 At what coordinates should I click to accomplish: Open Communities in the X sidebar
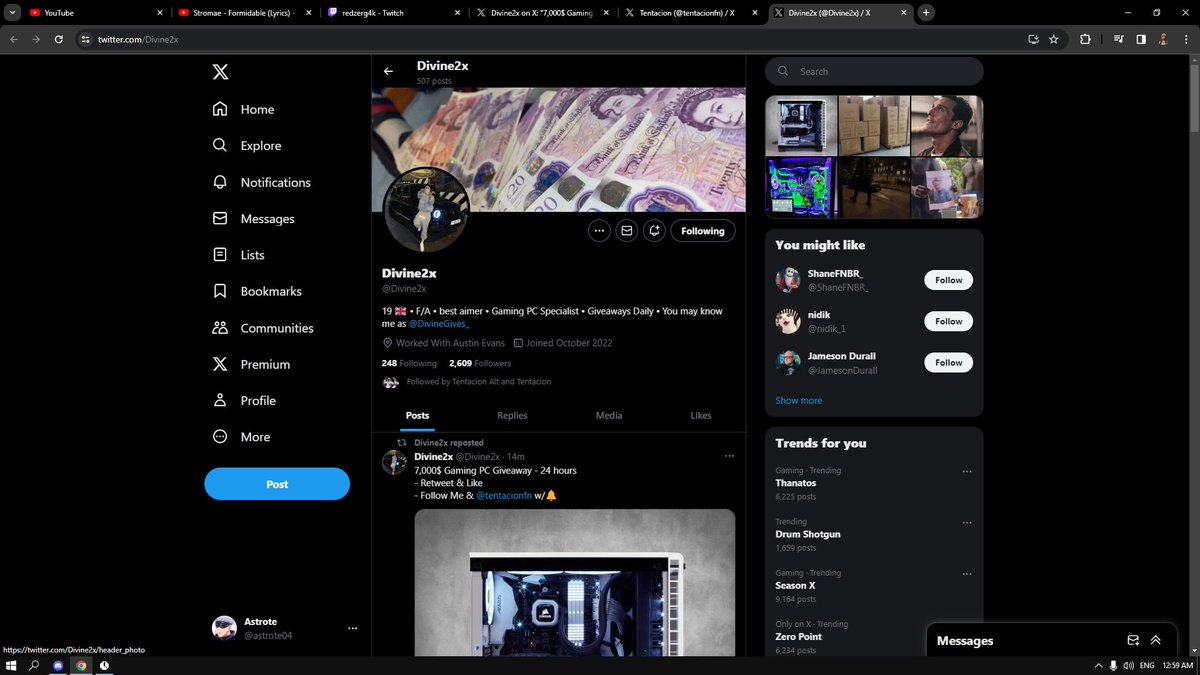click(x=263, y=328)
